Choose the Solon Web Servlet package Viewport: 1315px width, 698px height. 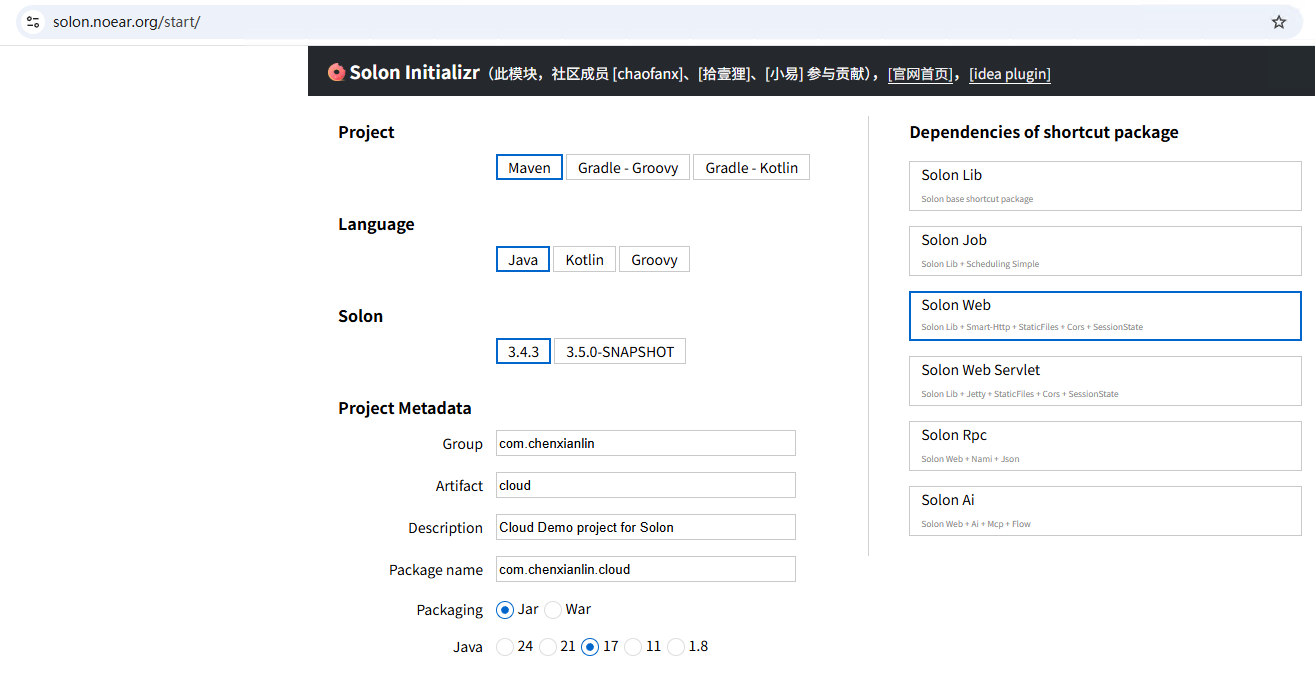[1105, 381]
